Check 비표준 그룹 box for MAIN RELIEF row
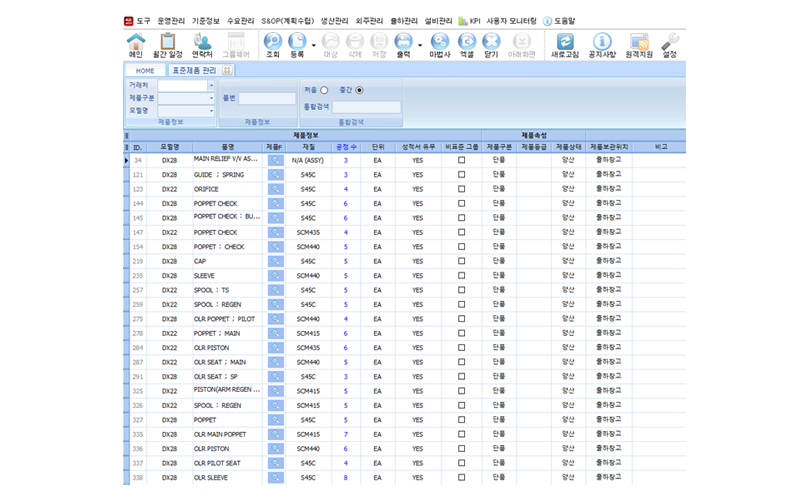The width and height of the screenshot is (800, 500). (461, 160)
